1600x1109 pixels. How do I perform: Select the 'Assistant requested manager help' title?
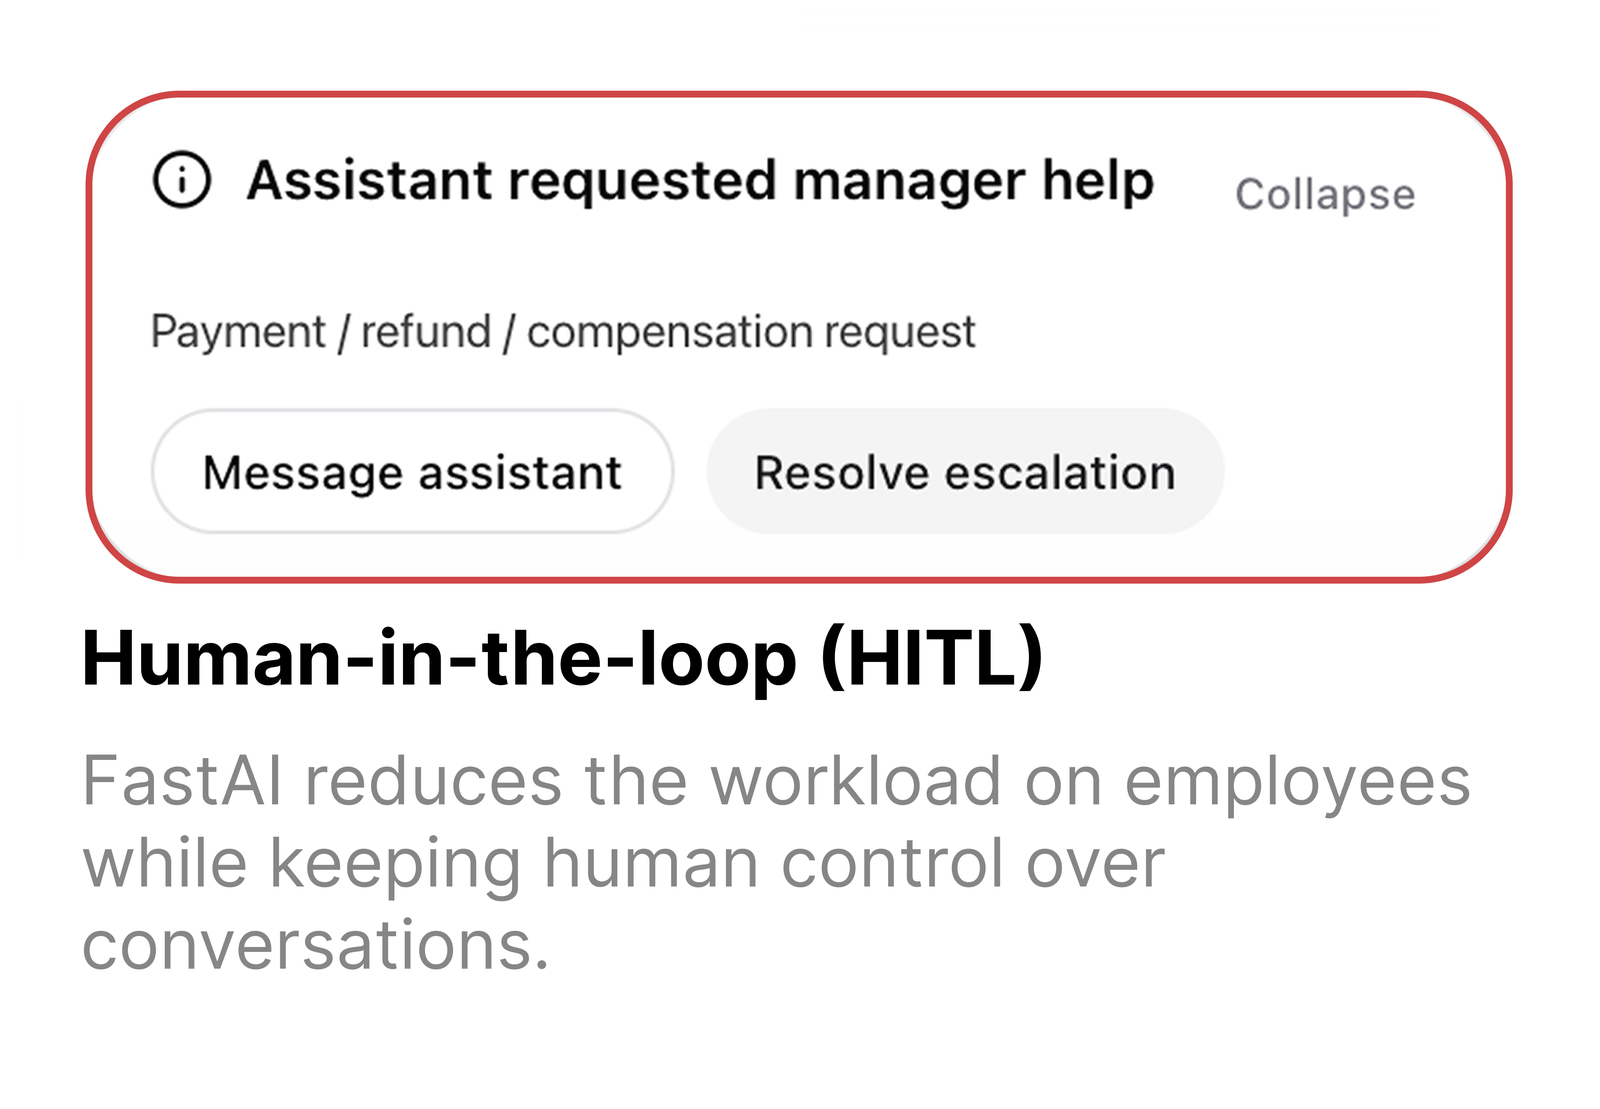(x=700, y=181)
